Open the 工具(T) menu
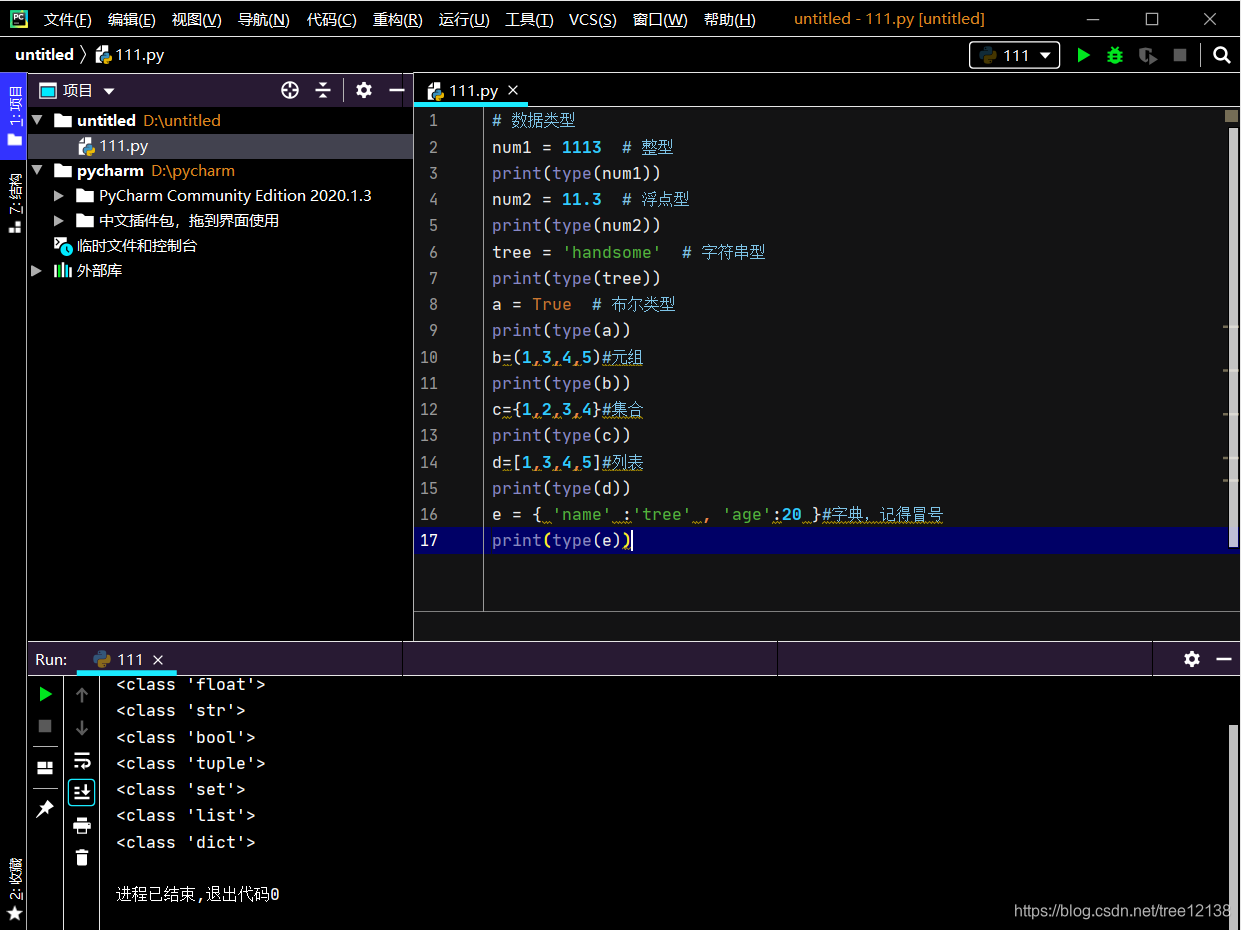The width and height of the screenshot is (1241, 930). point(529,20)
